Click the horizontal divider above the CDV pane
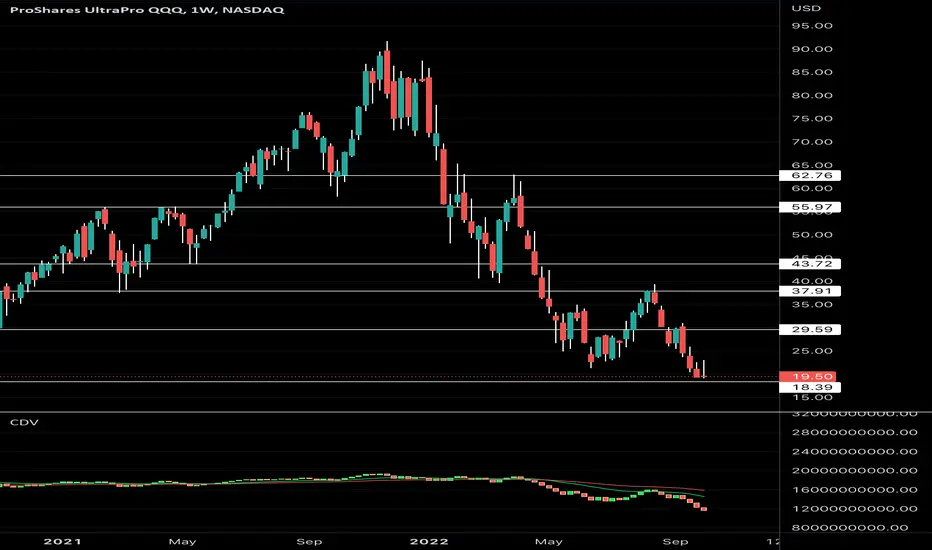 466,412
